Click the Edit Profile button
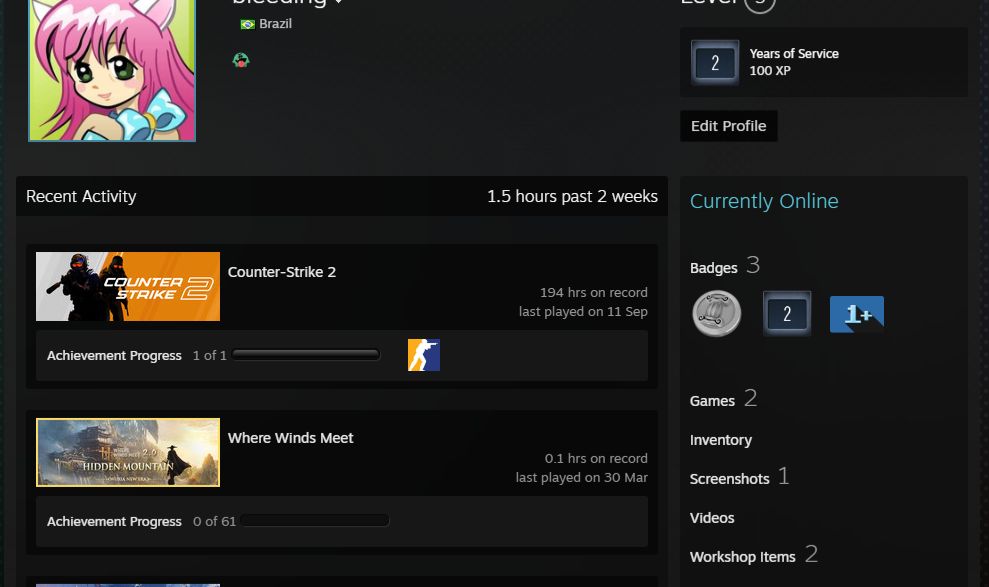Screen dimensions: 989x587 click(x=729, y=126)
